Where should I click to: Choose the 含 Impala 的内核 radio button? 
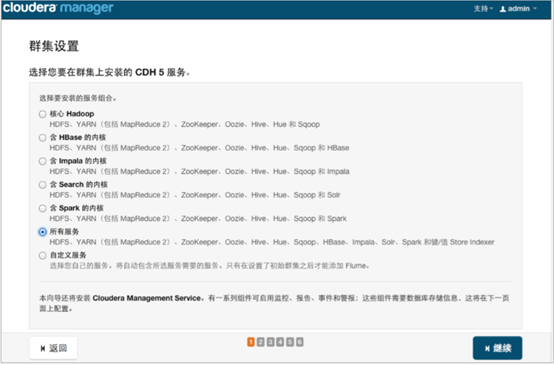click(x=42, y=161)
